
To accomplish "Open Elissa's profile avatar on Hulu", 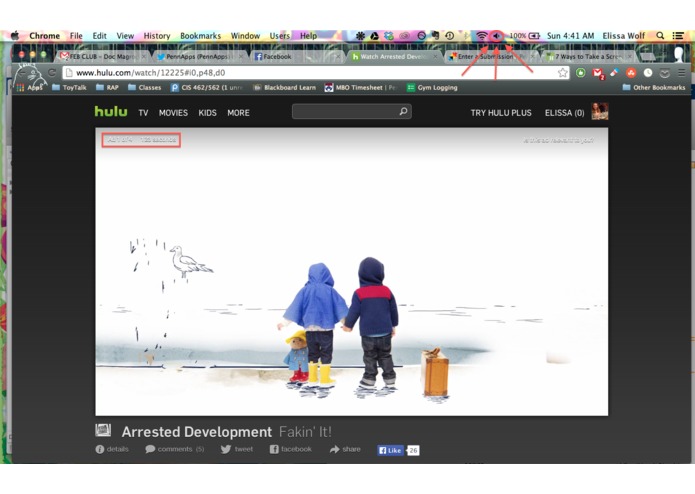I will (x=600, y=112).
